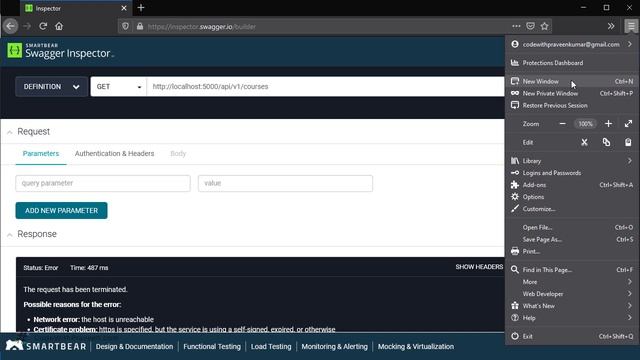640x360 pixels.
Task: Select New Window menu item
Action: click(x=572, y=82)
